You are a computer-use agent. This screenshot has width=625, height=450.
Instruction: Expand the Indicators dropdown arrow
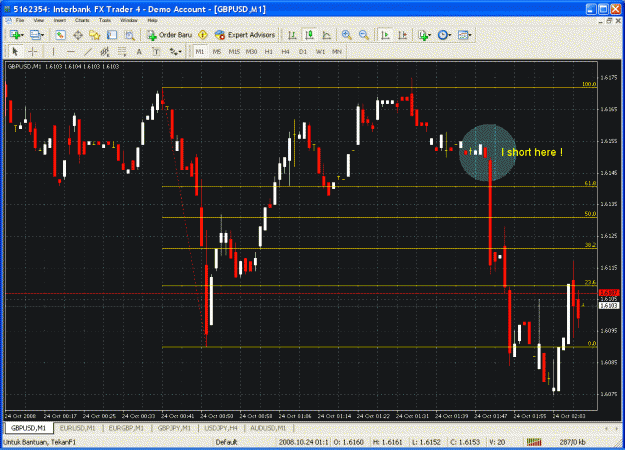430,35
